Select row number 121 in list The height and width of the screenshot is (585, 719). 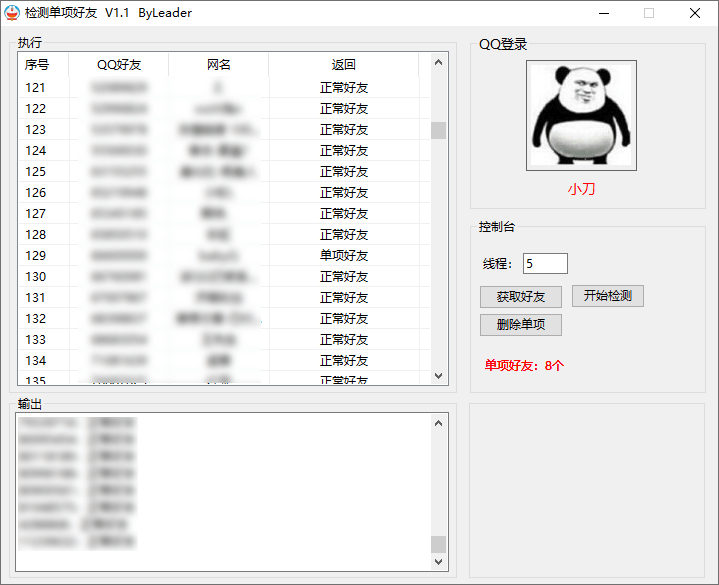36,88
